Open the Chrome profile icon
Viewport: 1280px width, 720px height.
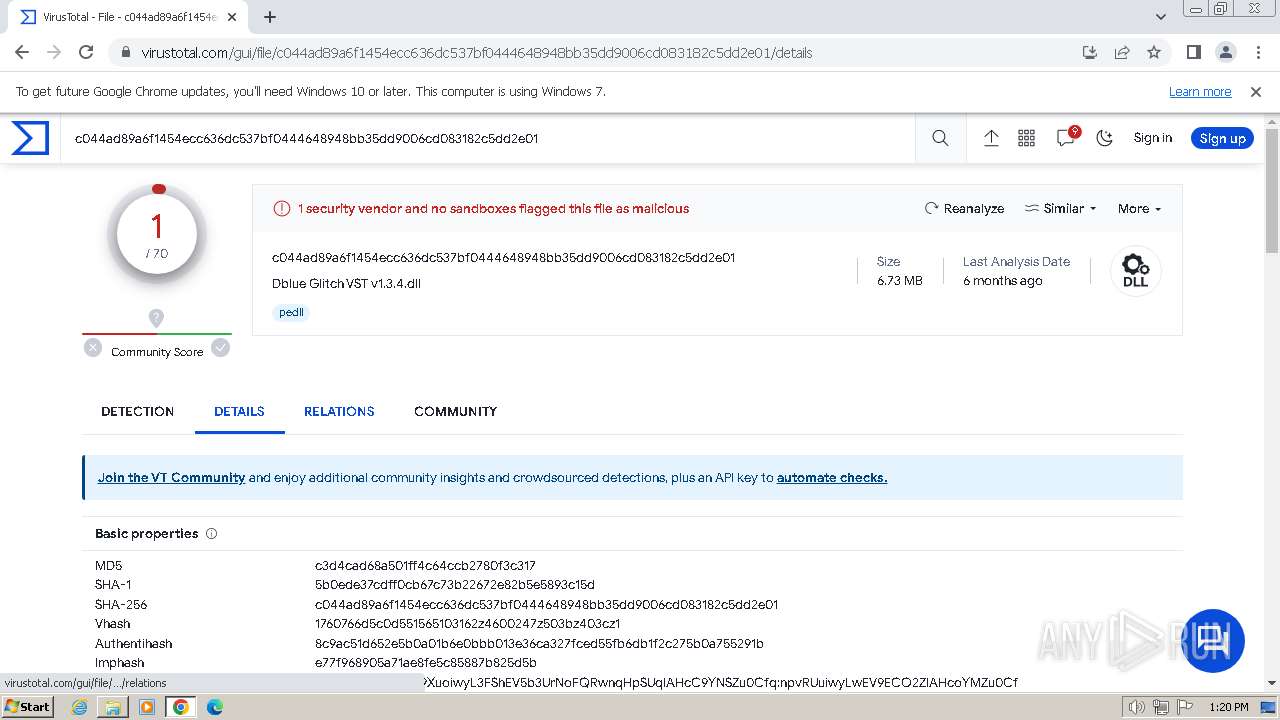[1225, 52]
